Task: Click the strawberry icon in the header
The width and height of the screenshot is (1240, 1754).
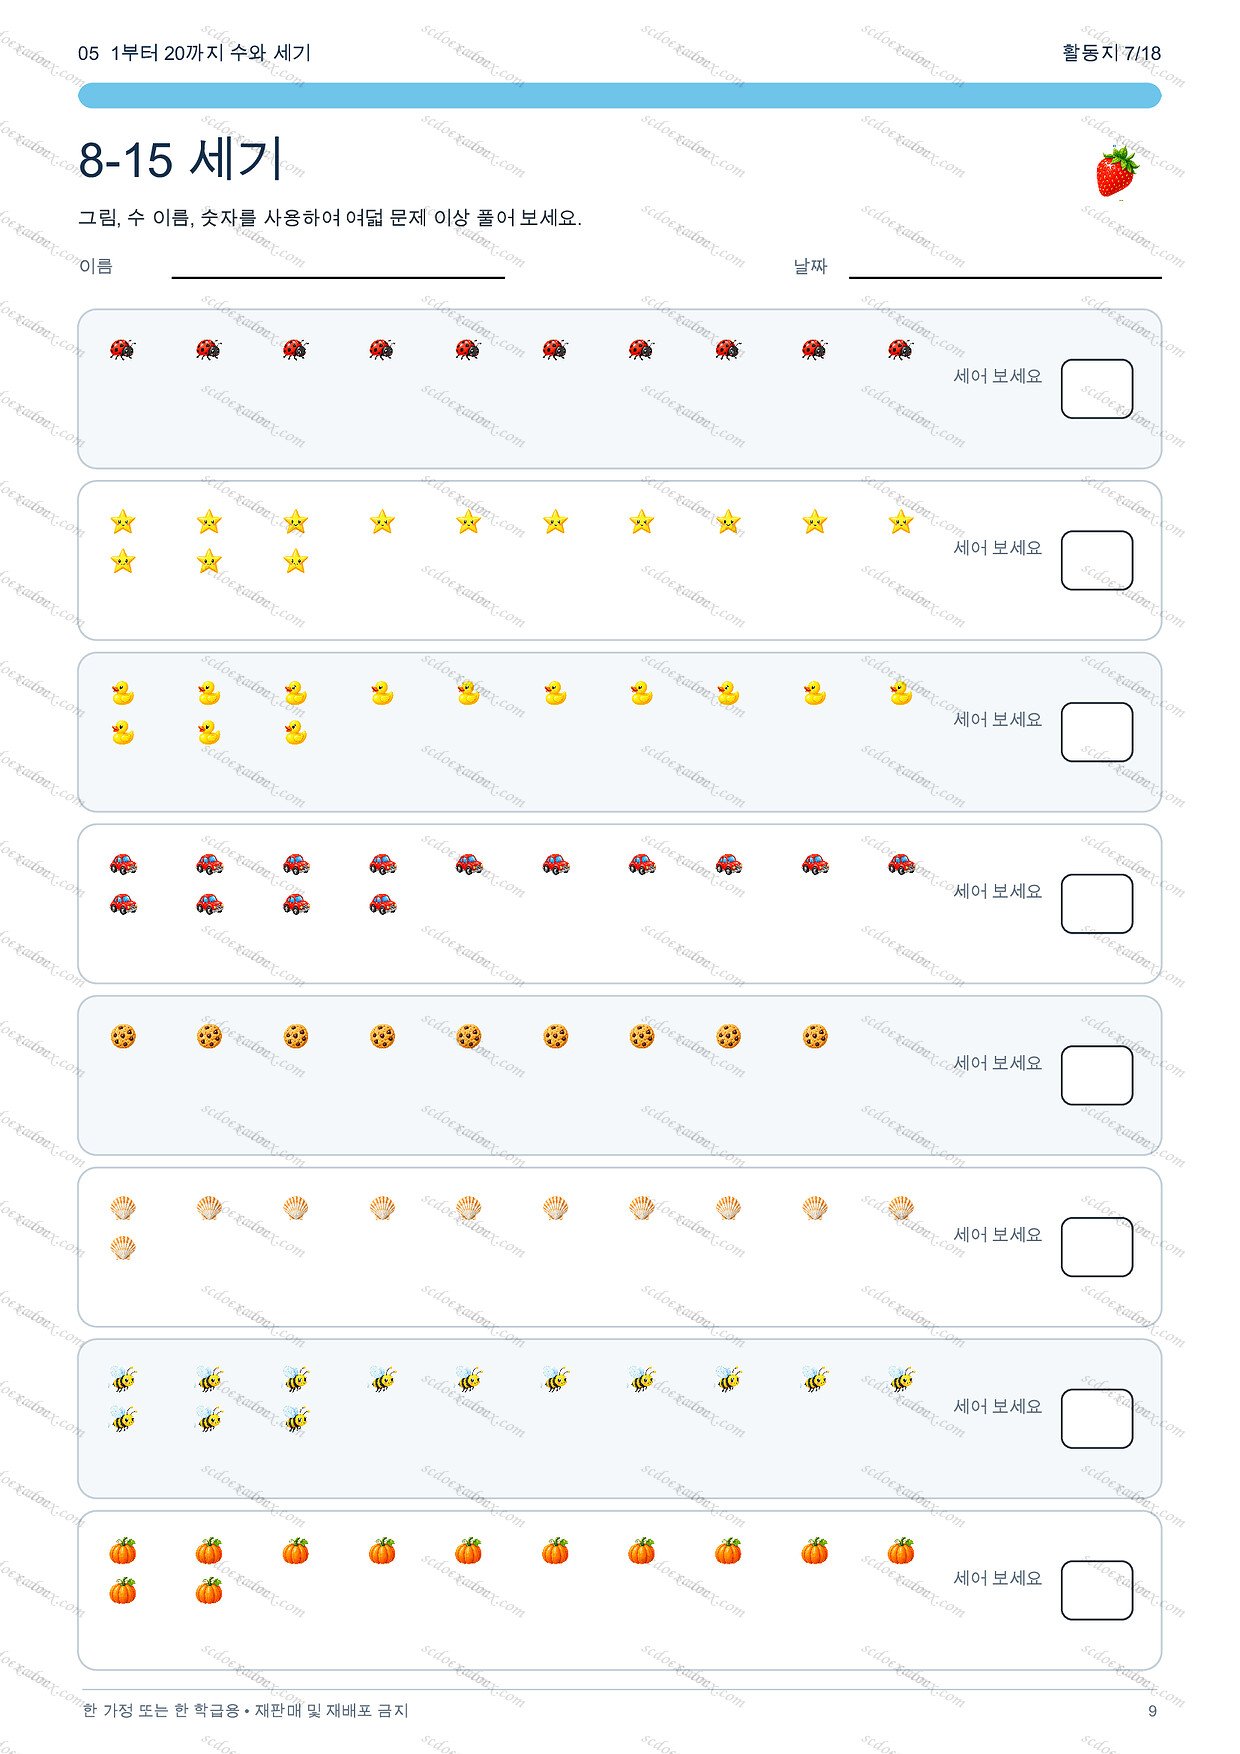Action: tap(1117, 171)
